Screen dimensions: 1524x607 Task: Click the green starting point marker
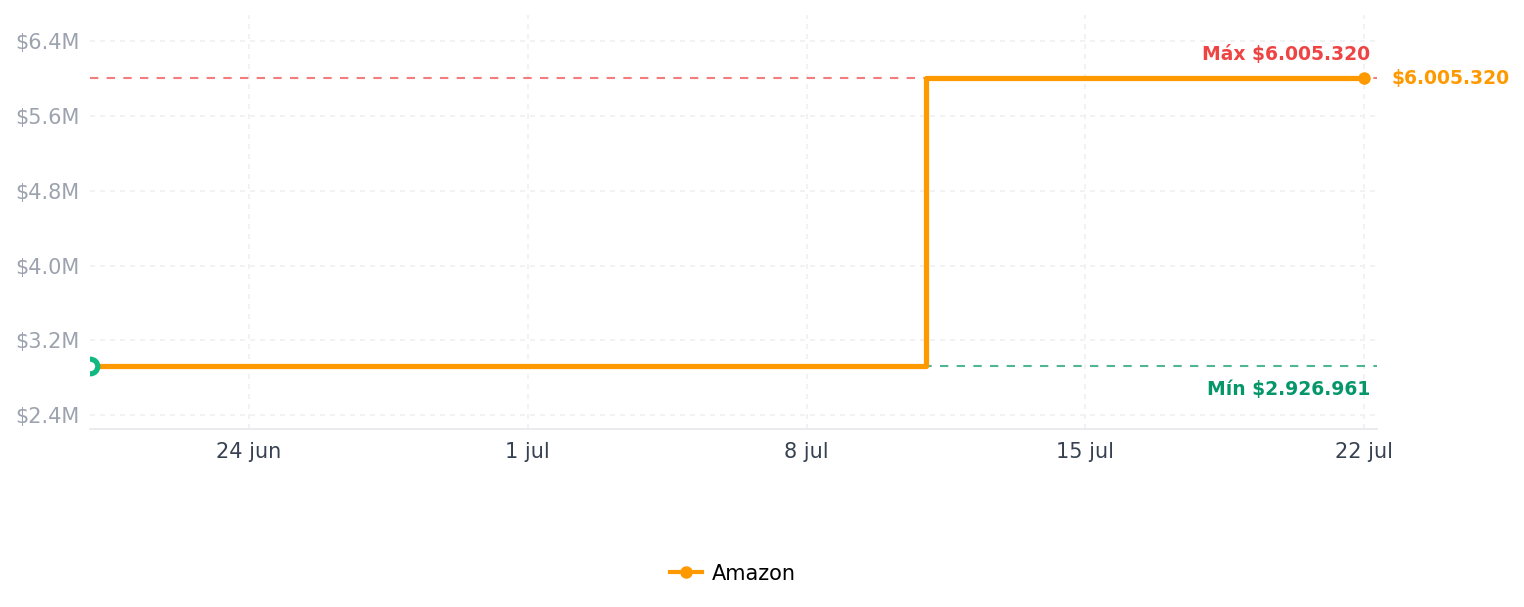[90, 366]
